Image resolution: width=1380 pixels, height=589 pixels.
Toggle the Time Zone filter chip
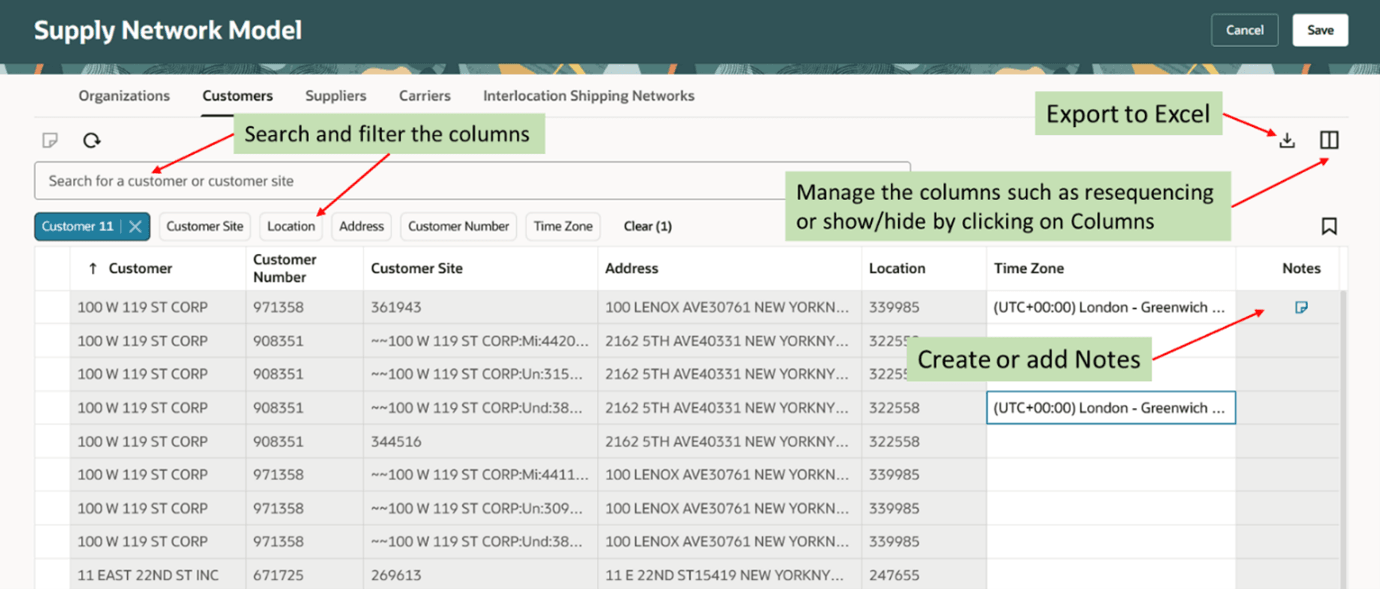(x=562, y=226)
